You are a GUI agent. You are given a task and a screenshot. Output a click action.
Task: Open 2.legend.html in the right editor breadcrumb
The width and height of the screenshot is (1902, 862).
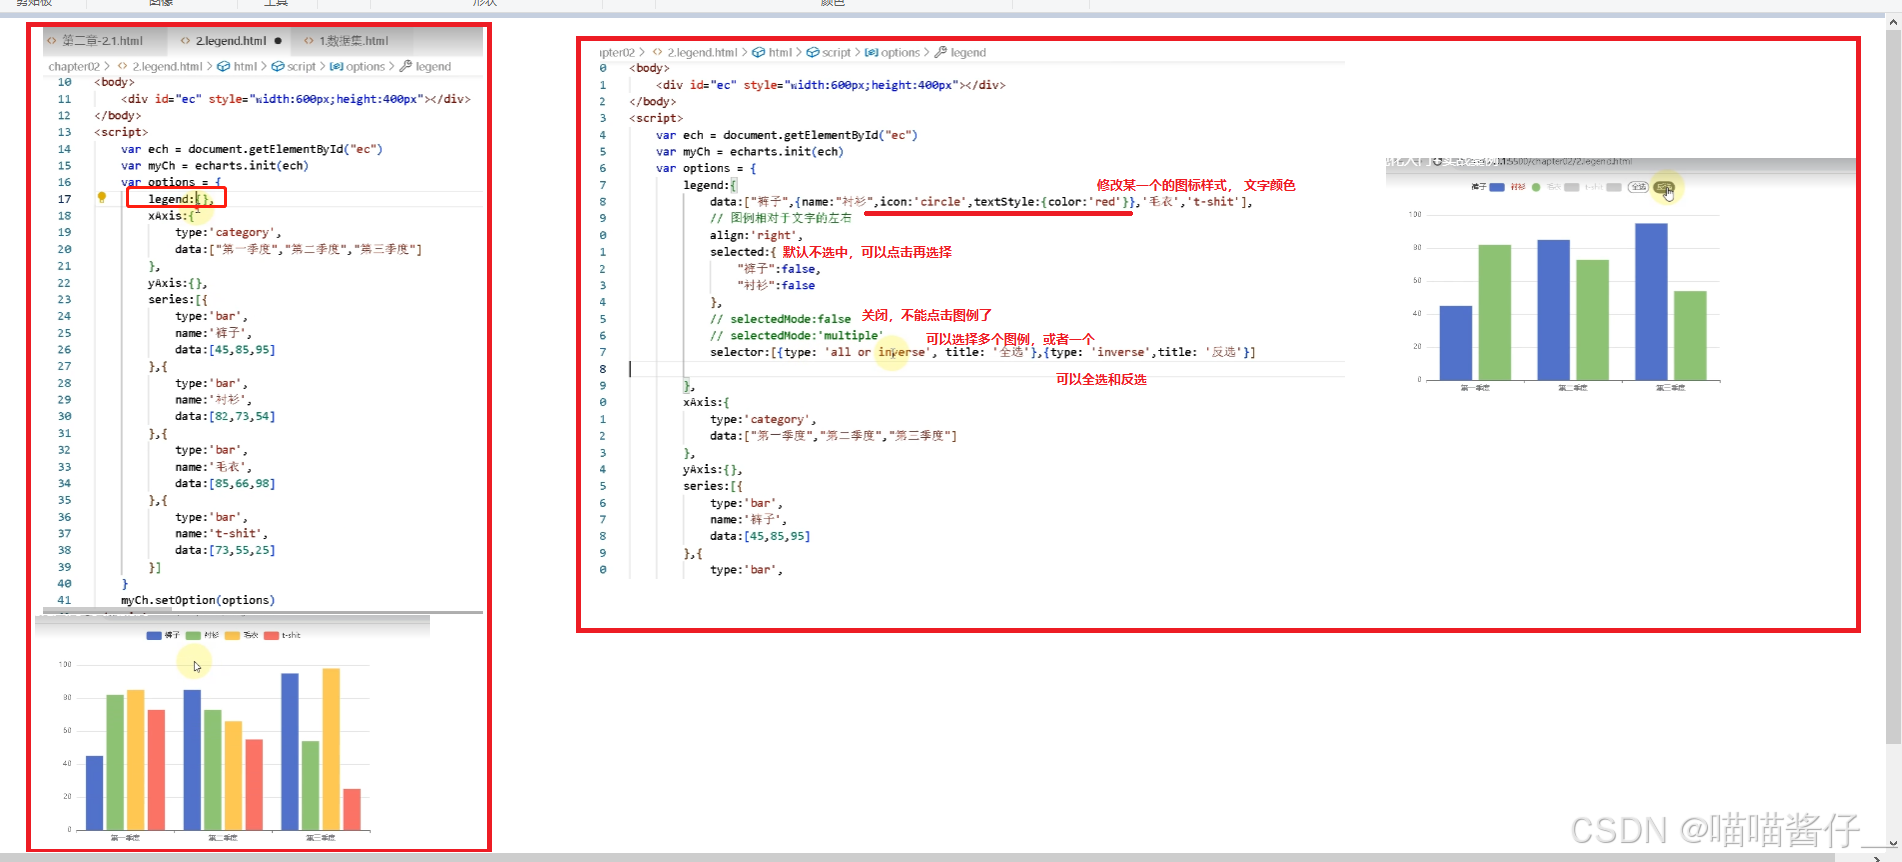[702, 53]
